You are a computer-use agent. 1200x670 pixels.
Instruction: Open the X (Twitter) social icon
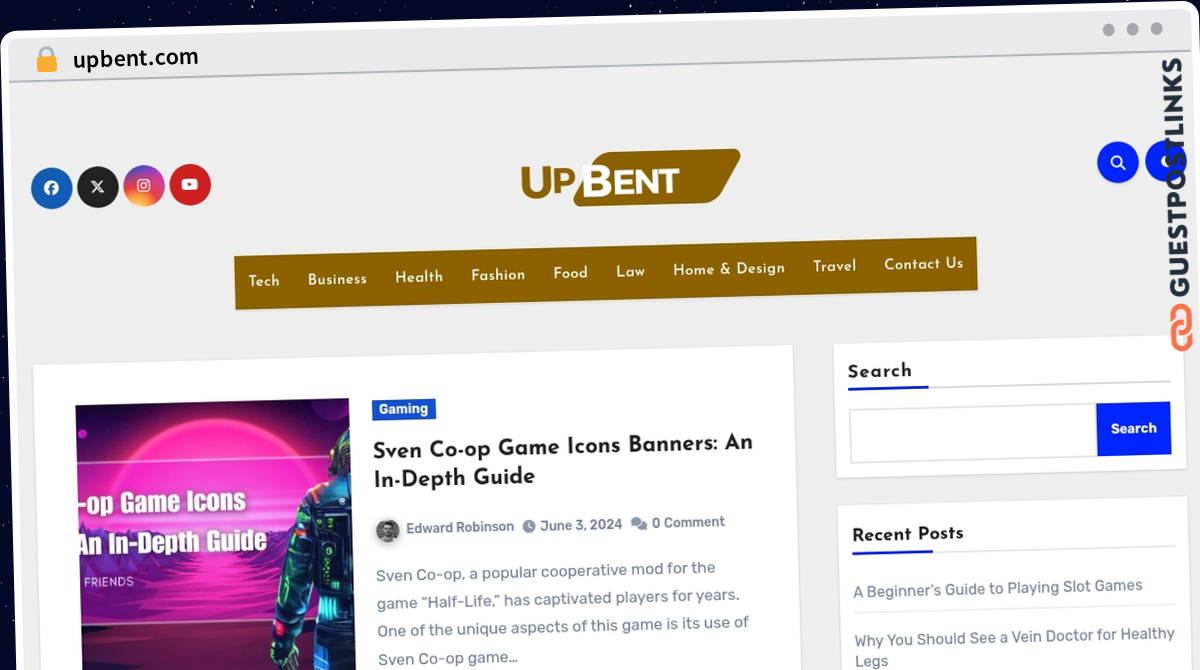[x=98, y=187]
